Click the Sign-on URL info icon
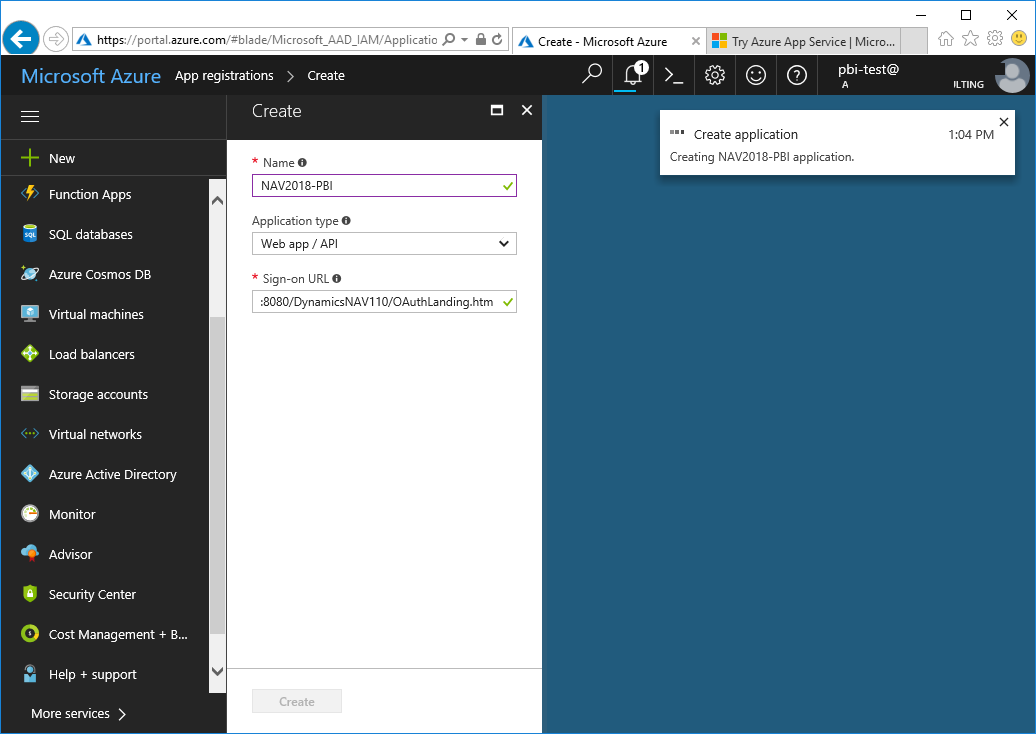The width and height of the screenshot is (1036, 734). pos(337,279)
